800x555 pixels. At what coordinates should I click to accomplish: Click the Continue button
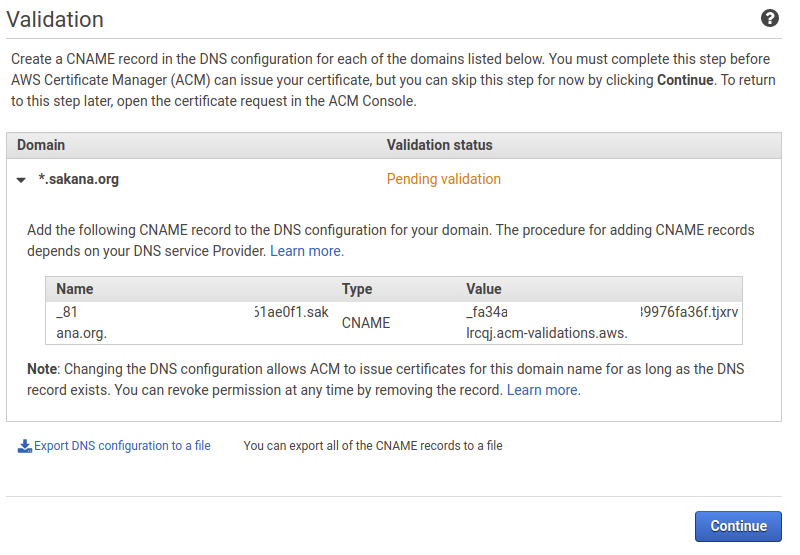[738, 526]
